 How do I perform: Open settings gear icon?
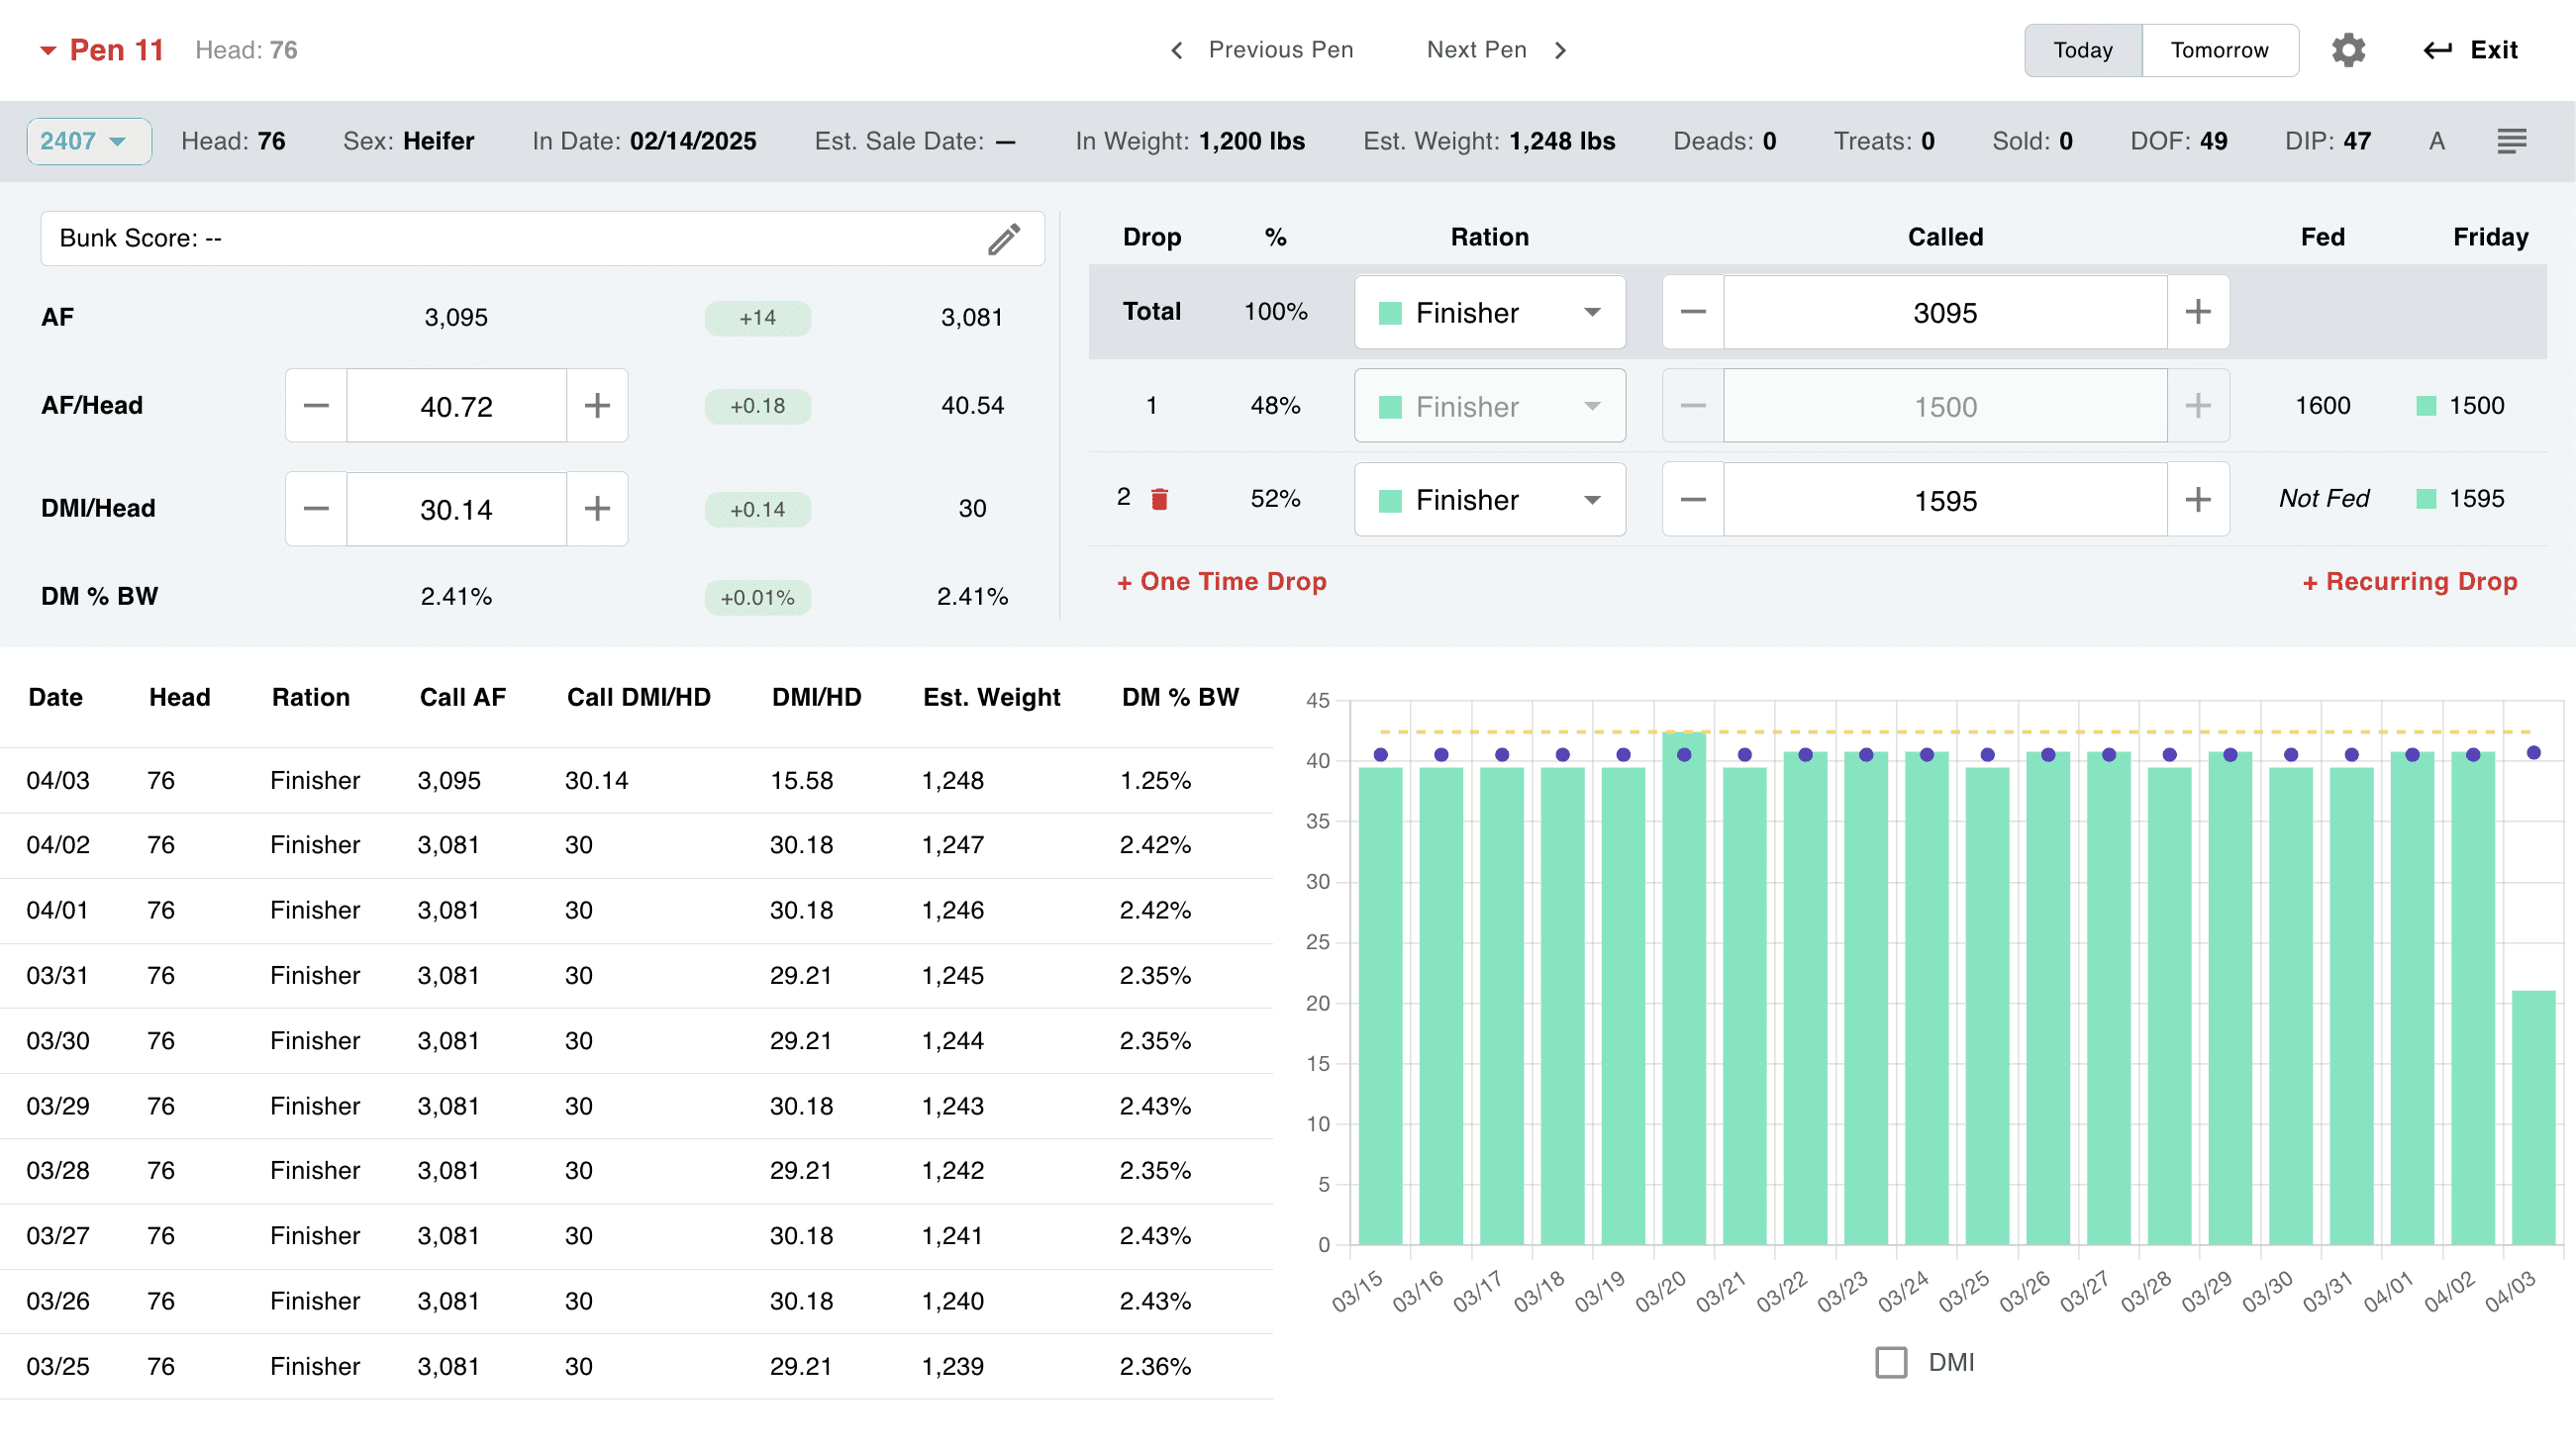coord(2347,50)
